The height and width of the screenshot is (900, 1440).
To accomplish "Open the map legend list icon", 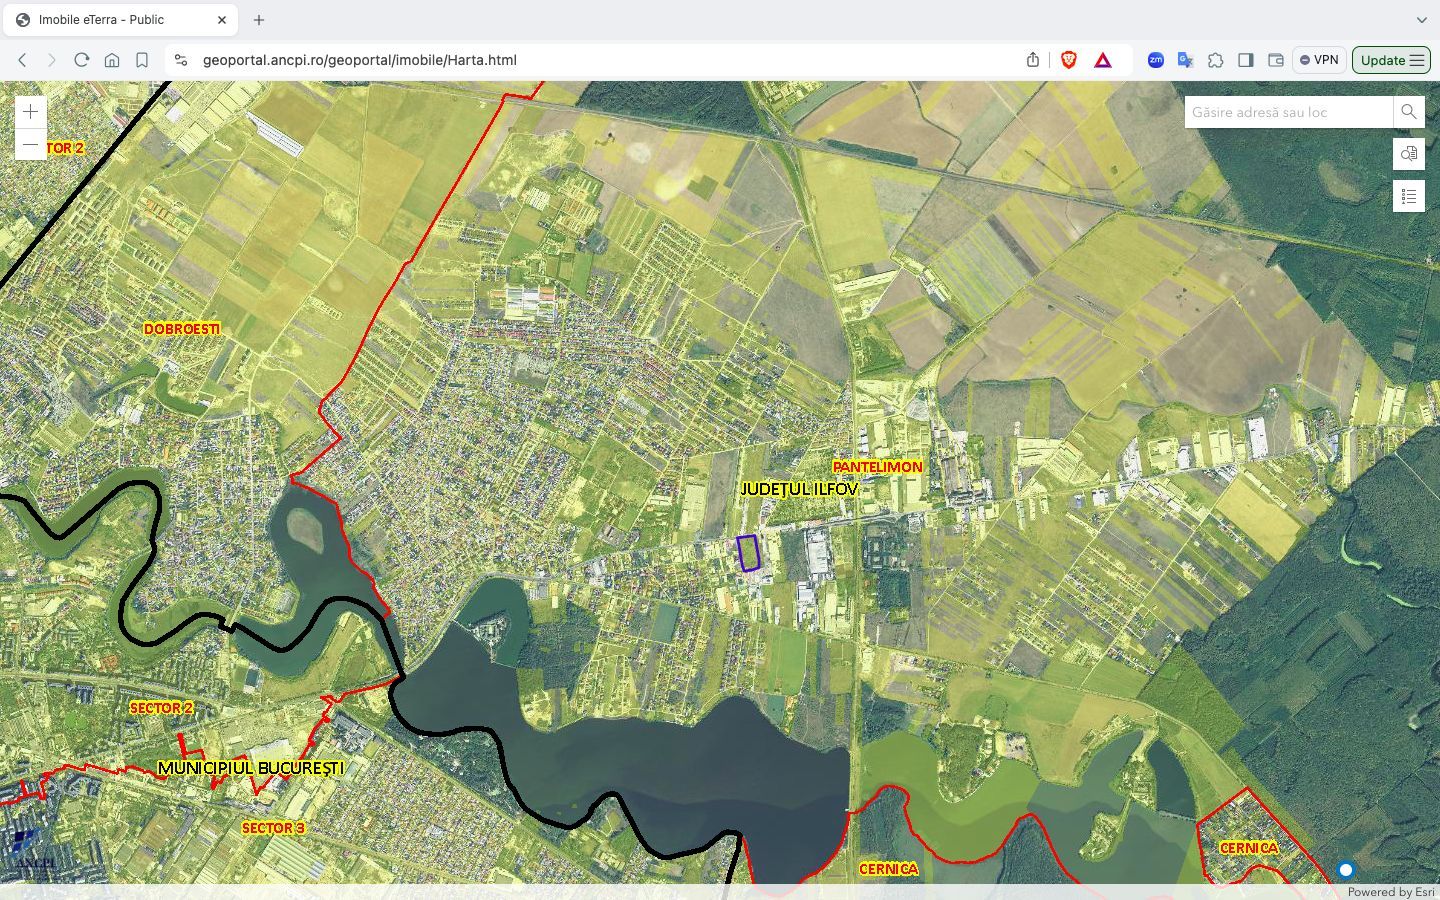I will (x=1409, y=196).
